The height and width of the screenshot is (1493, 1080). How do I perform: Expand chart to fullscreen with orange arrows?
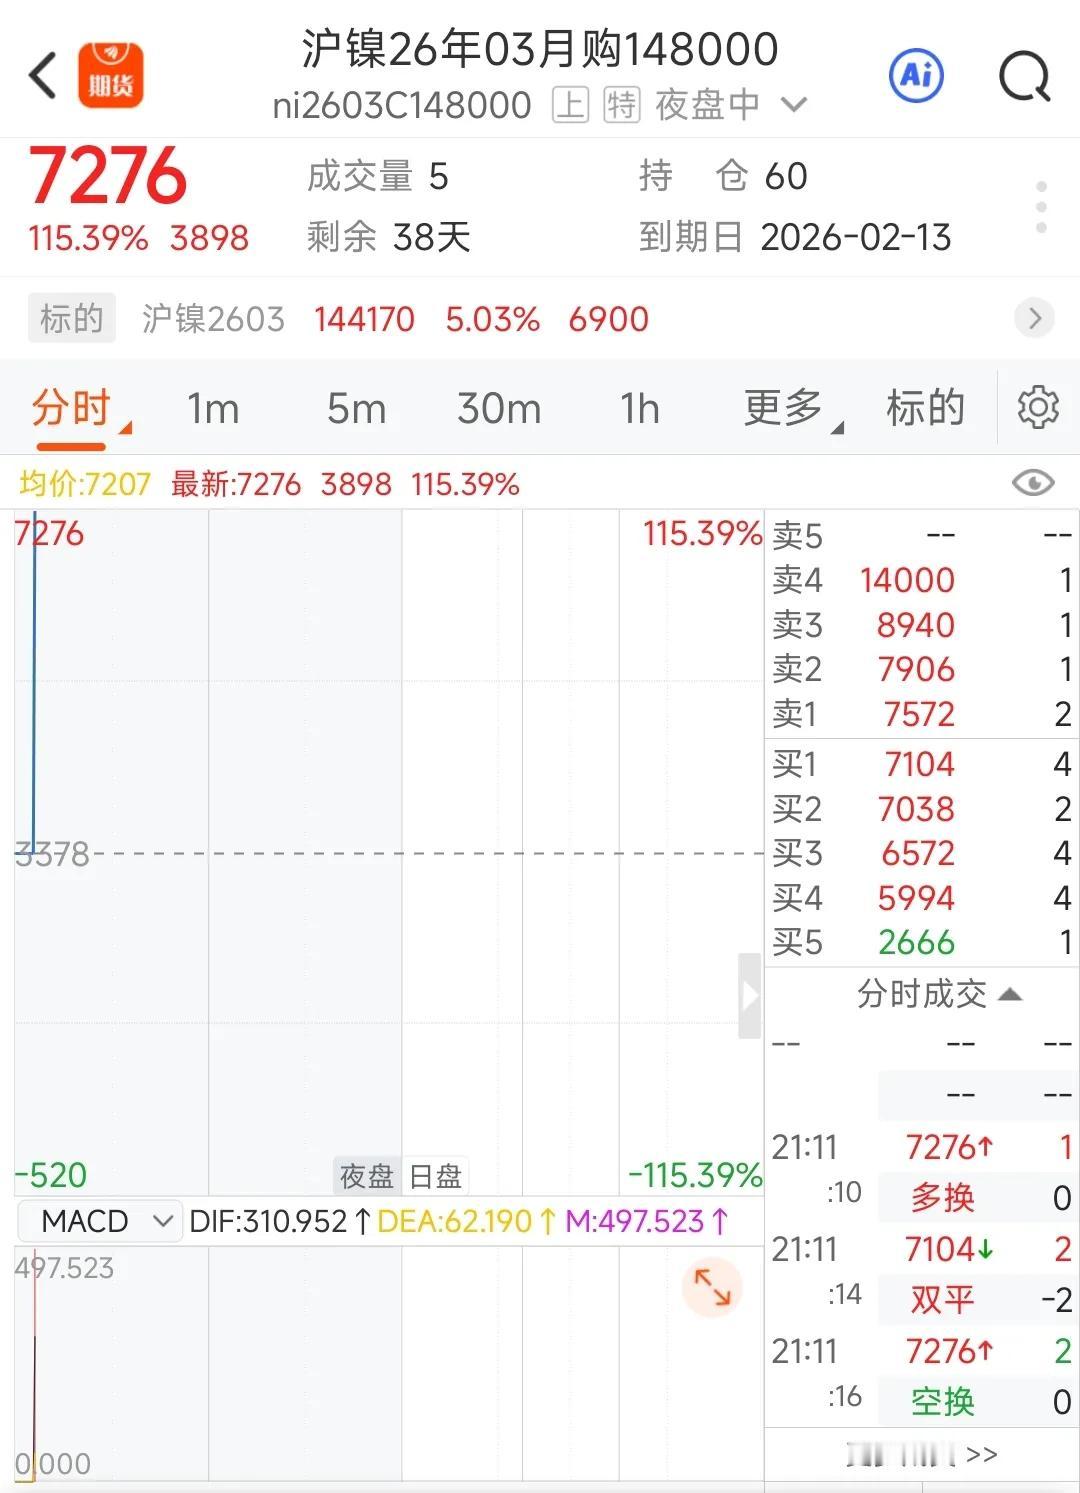coord(712,1287)
